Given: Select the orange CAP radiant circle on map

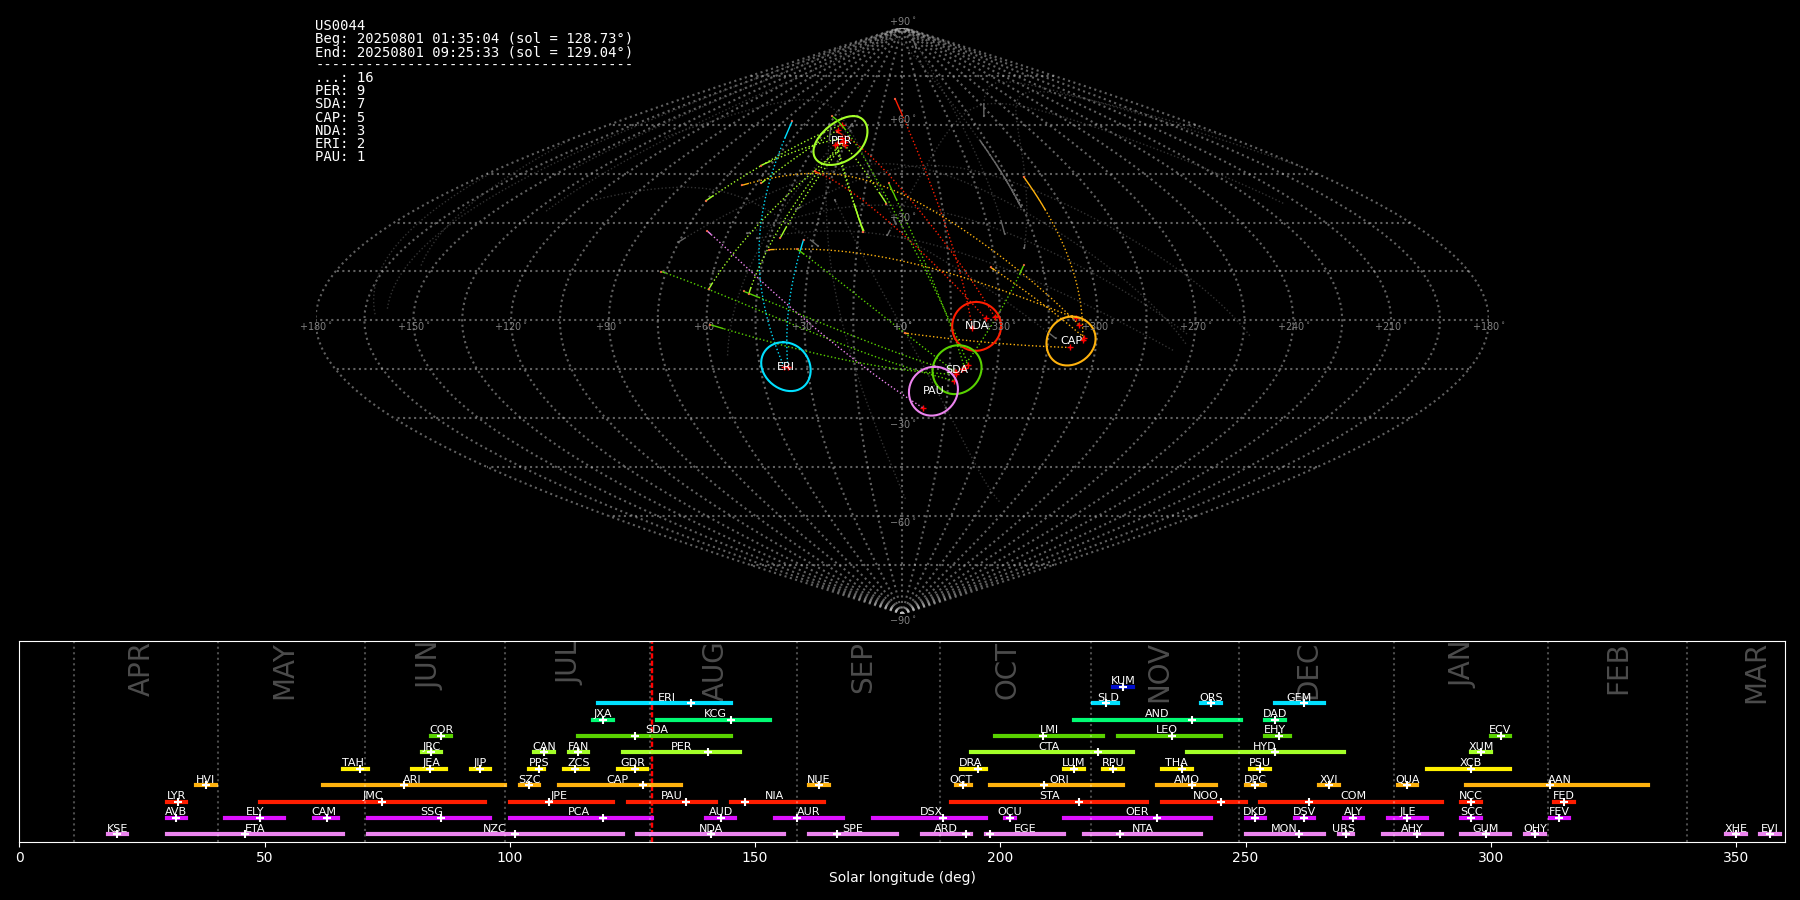Looking at the screenshot, I should click(x=1071, y=341).
